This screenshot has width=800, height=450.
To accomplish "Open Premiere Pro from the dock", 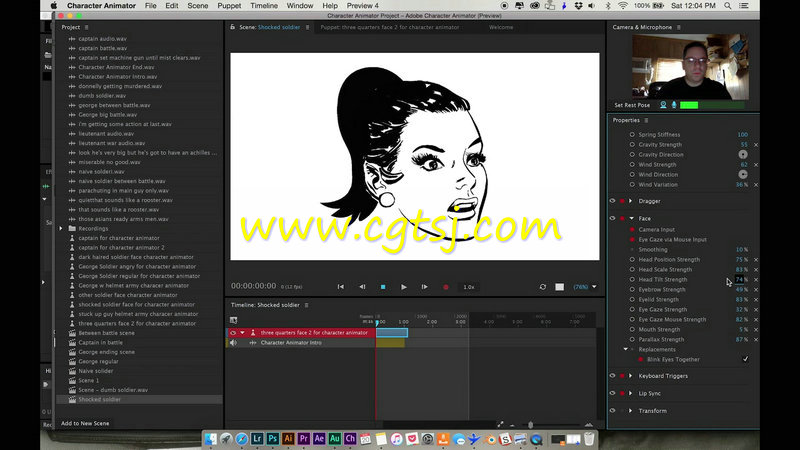I will (x=304, y=438).
